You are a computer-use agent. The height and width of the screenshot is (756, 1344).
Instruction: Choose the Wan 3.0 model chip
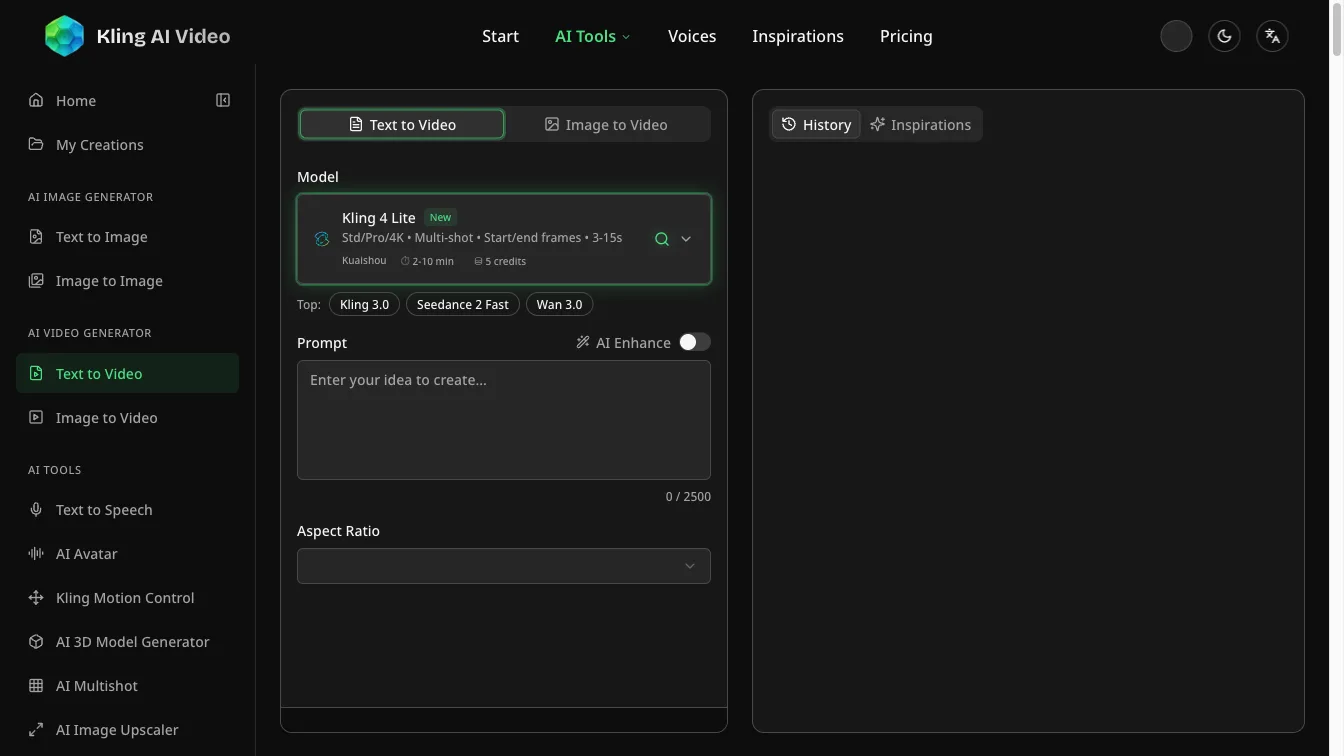[x=559, y=304]
